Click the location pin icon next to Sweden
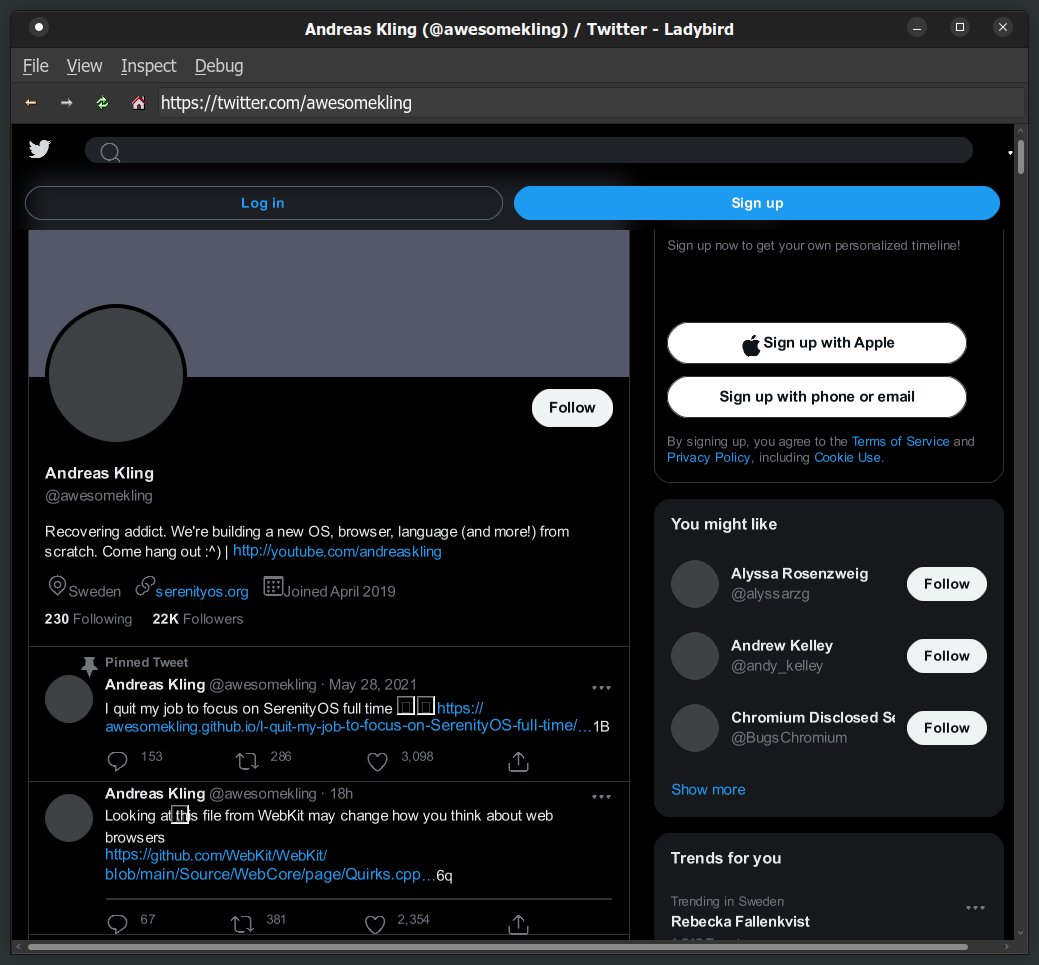Image resolution: width=1039 pixels, height=965 pixels. (57, 586)
